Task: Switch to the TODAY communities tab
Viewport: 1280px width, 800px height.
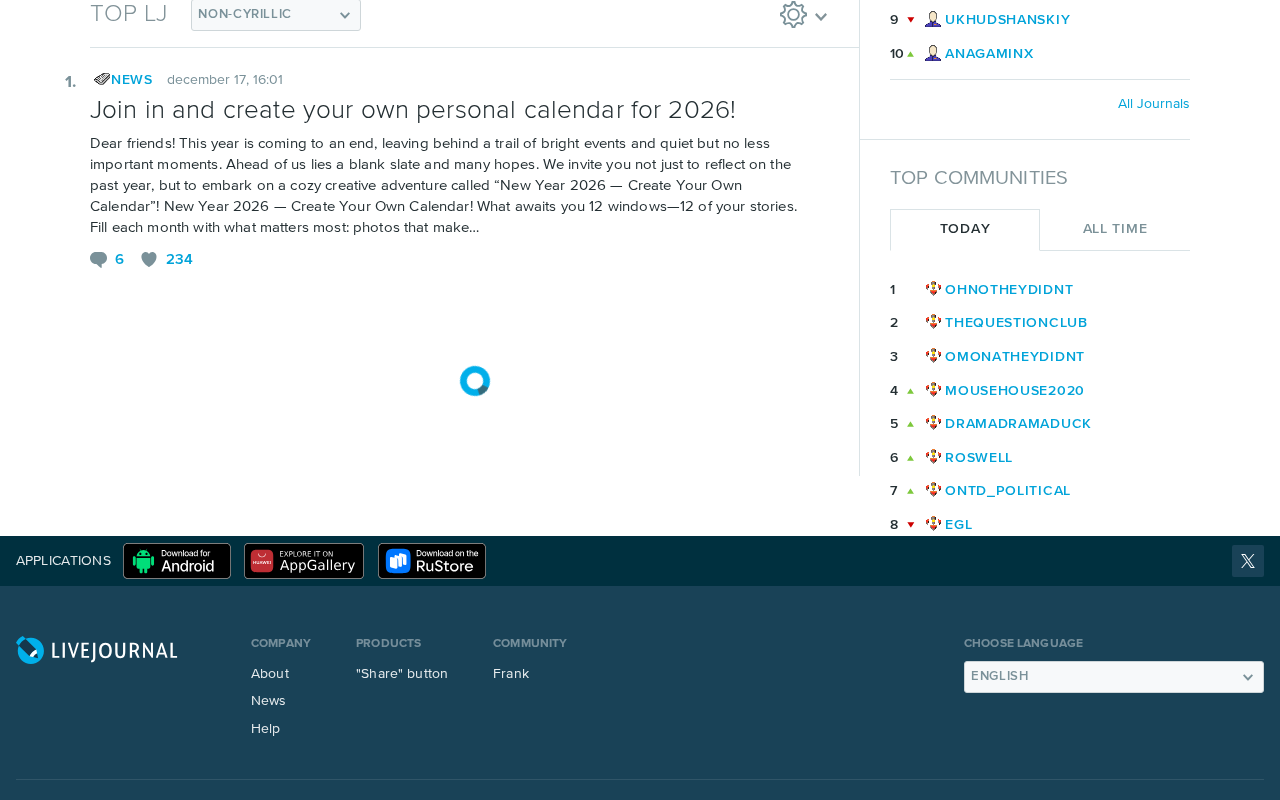Action: tap(965, 229)
